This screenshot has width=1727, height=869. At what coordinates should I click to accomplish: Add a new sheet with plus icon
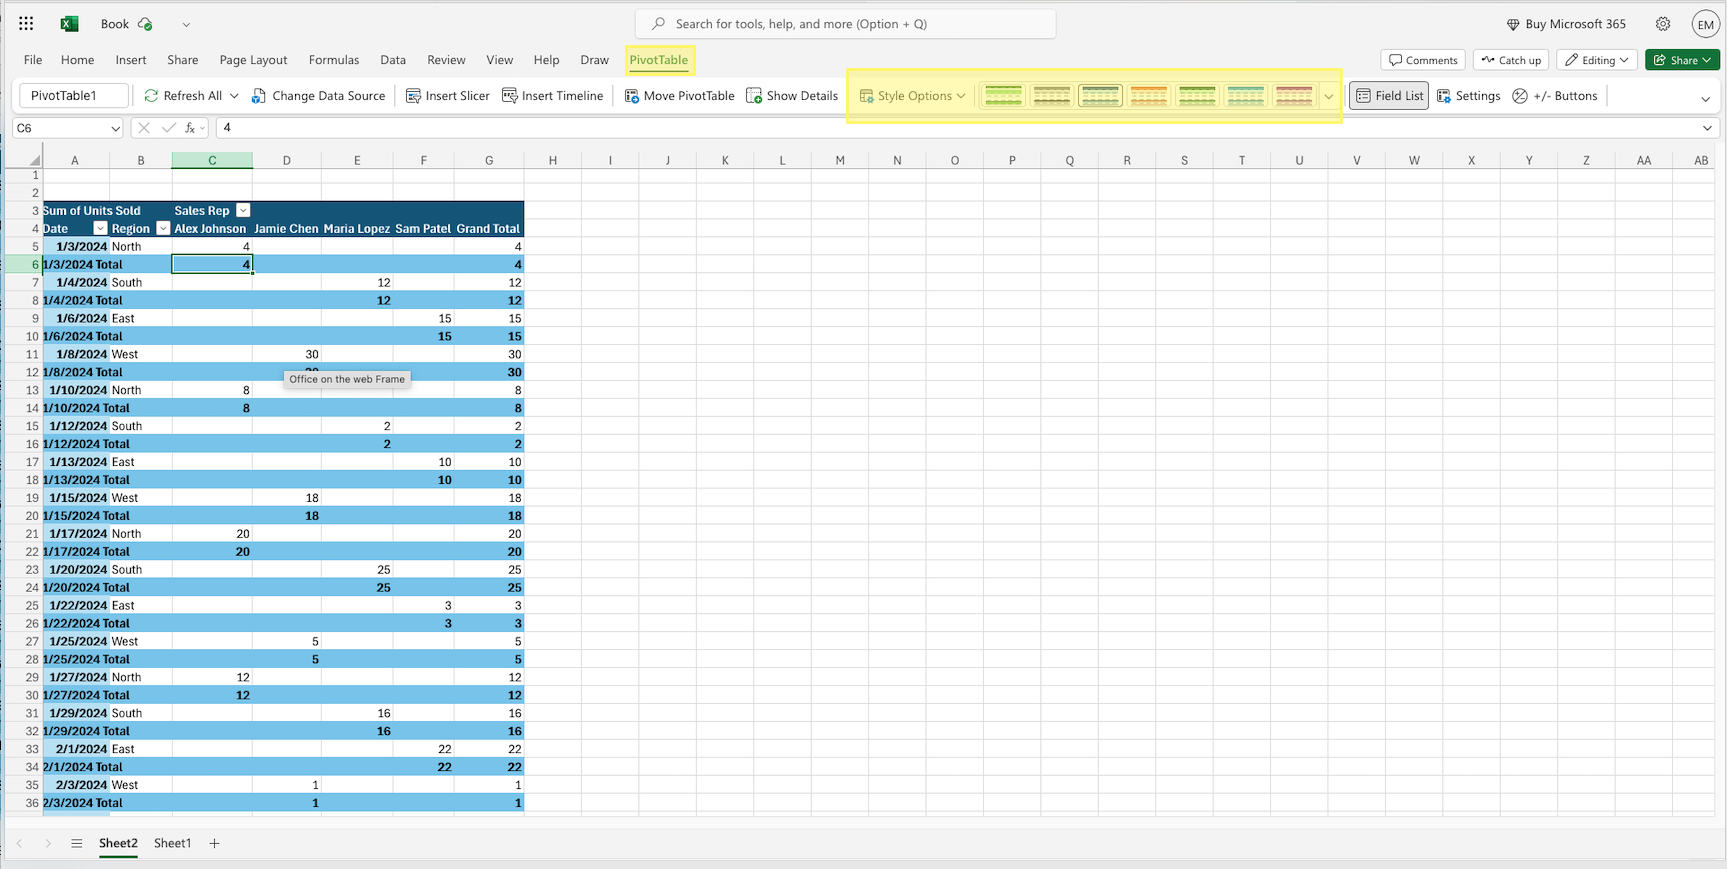pos(214,843)
